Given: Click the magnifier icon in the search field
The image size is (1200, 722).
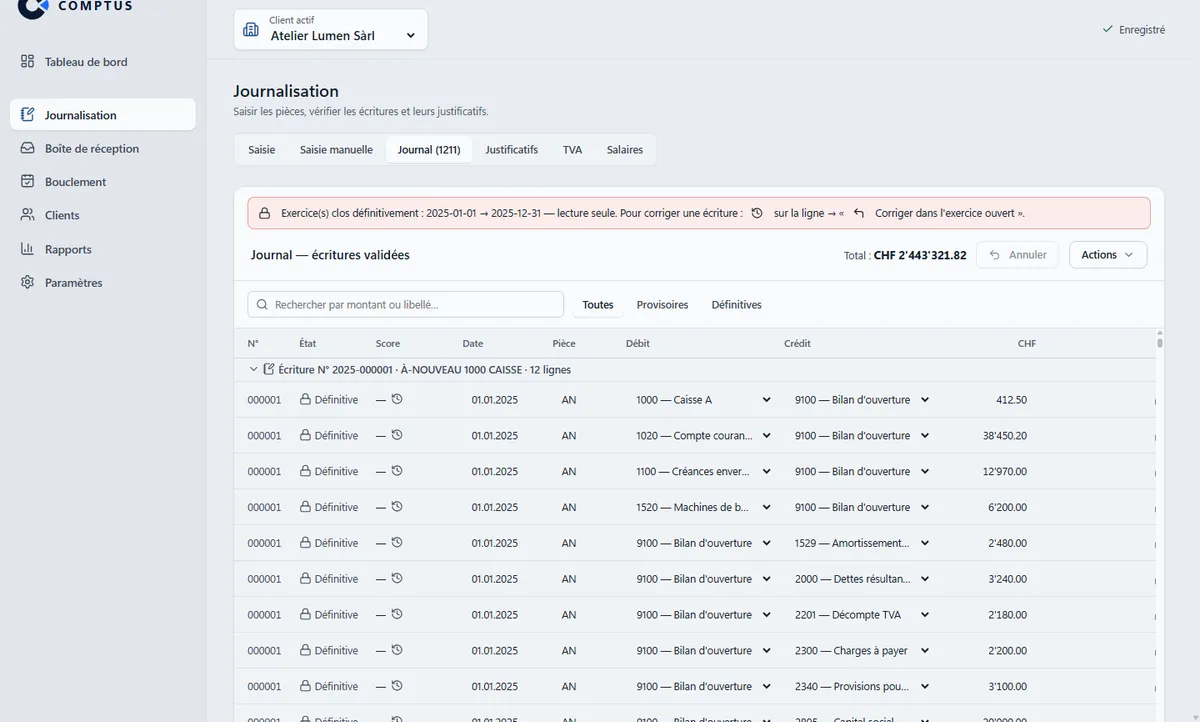Looking at the screenshot, I should [x=263, y=305].
